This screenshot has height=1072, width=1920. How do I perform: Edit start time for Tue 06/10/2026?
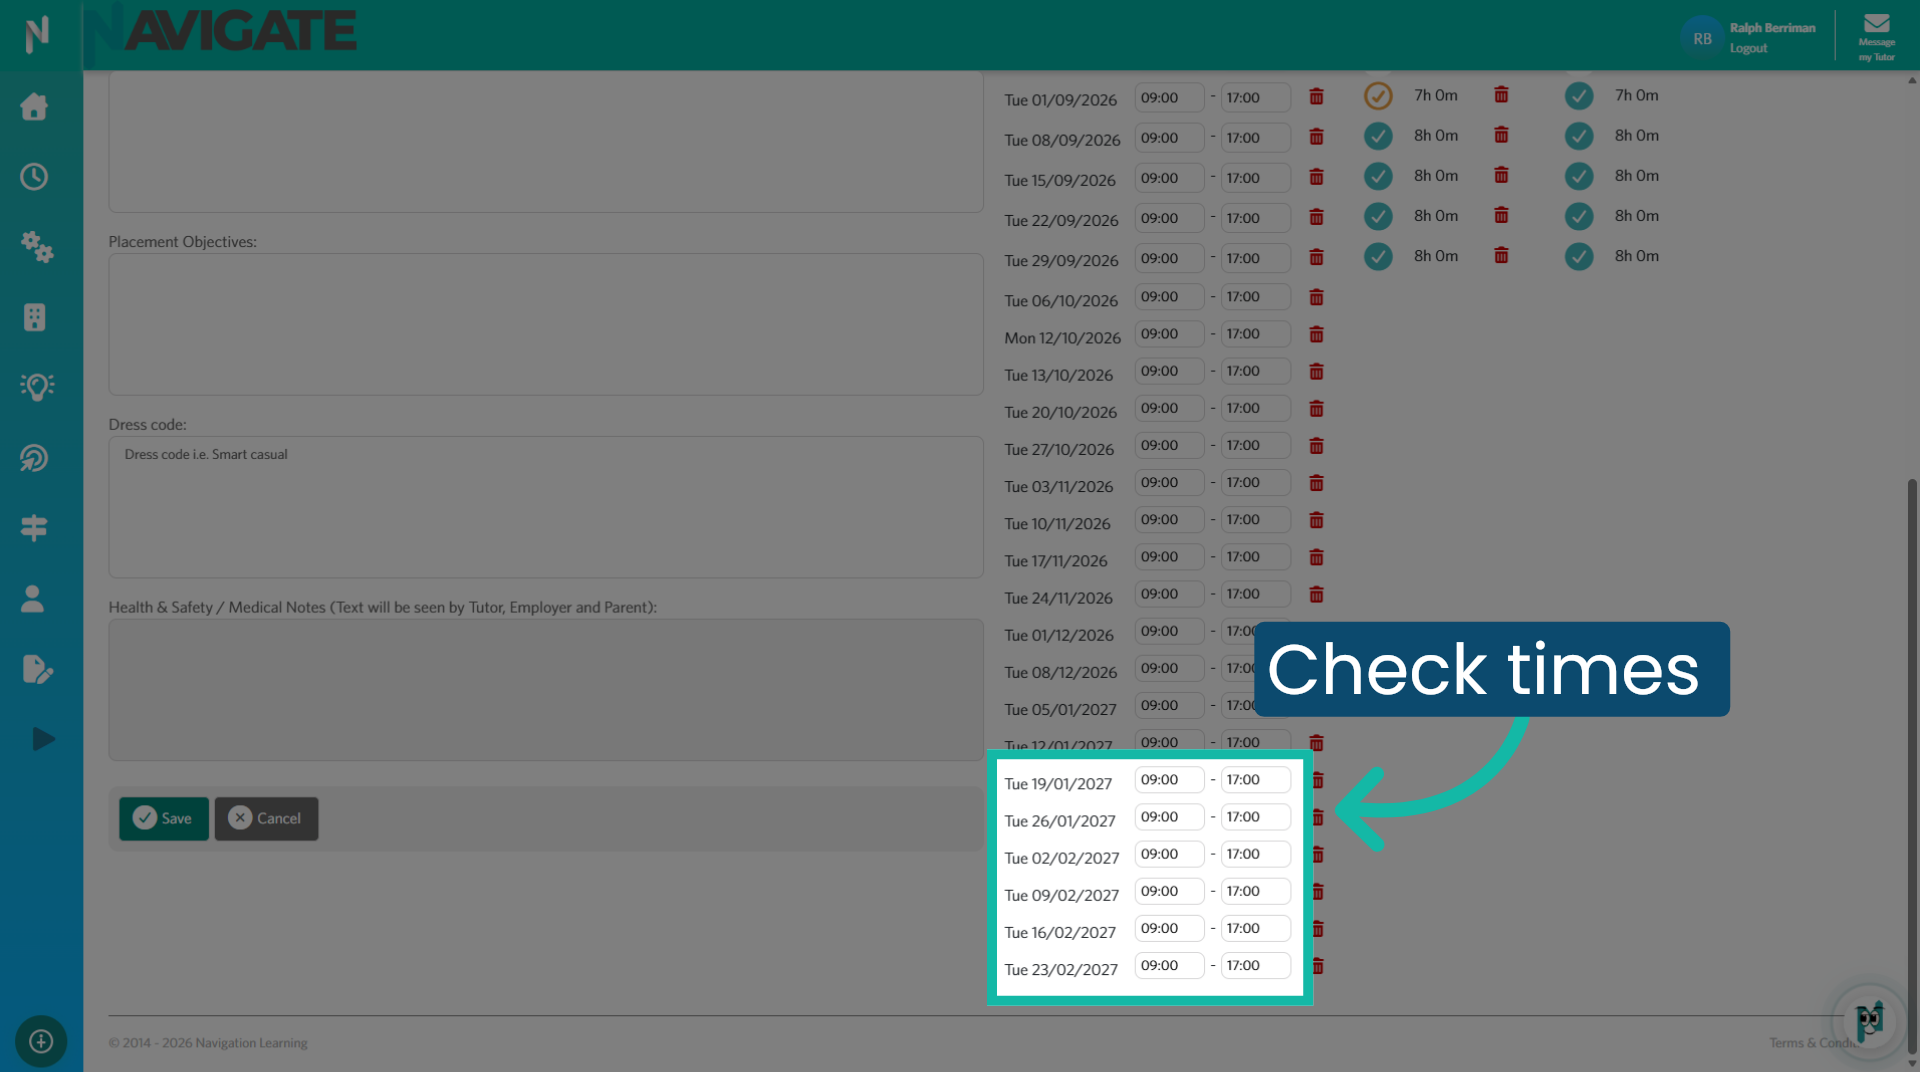point(1169,297)
